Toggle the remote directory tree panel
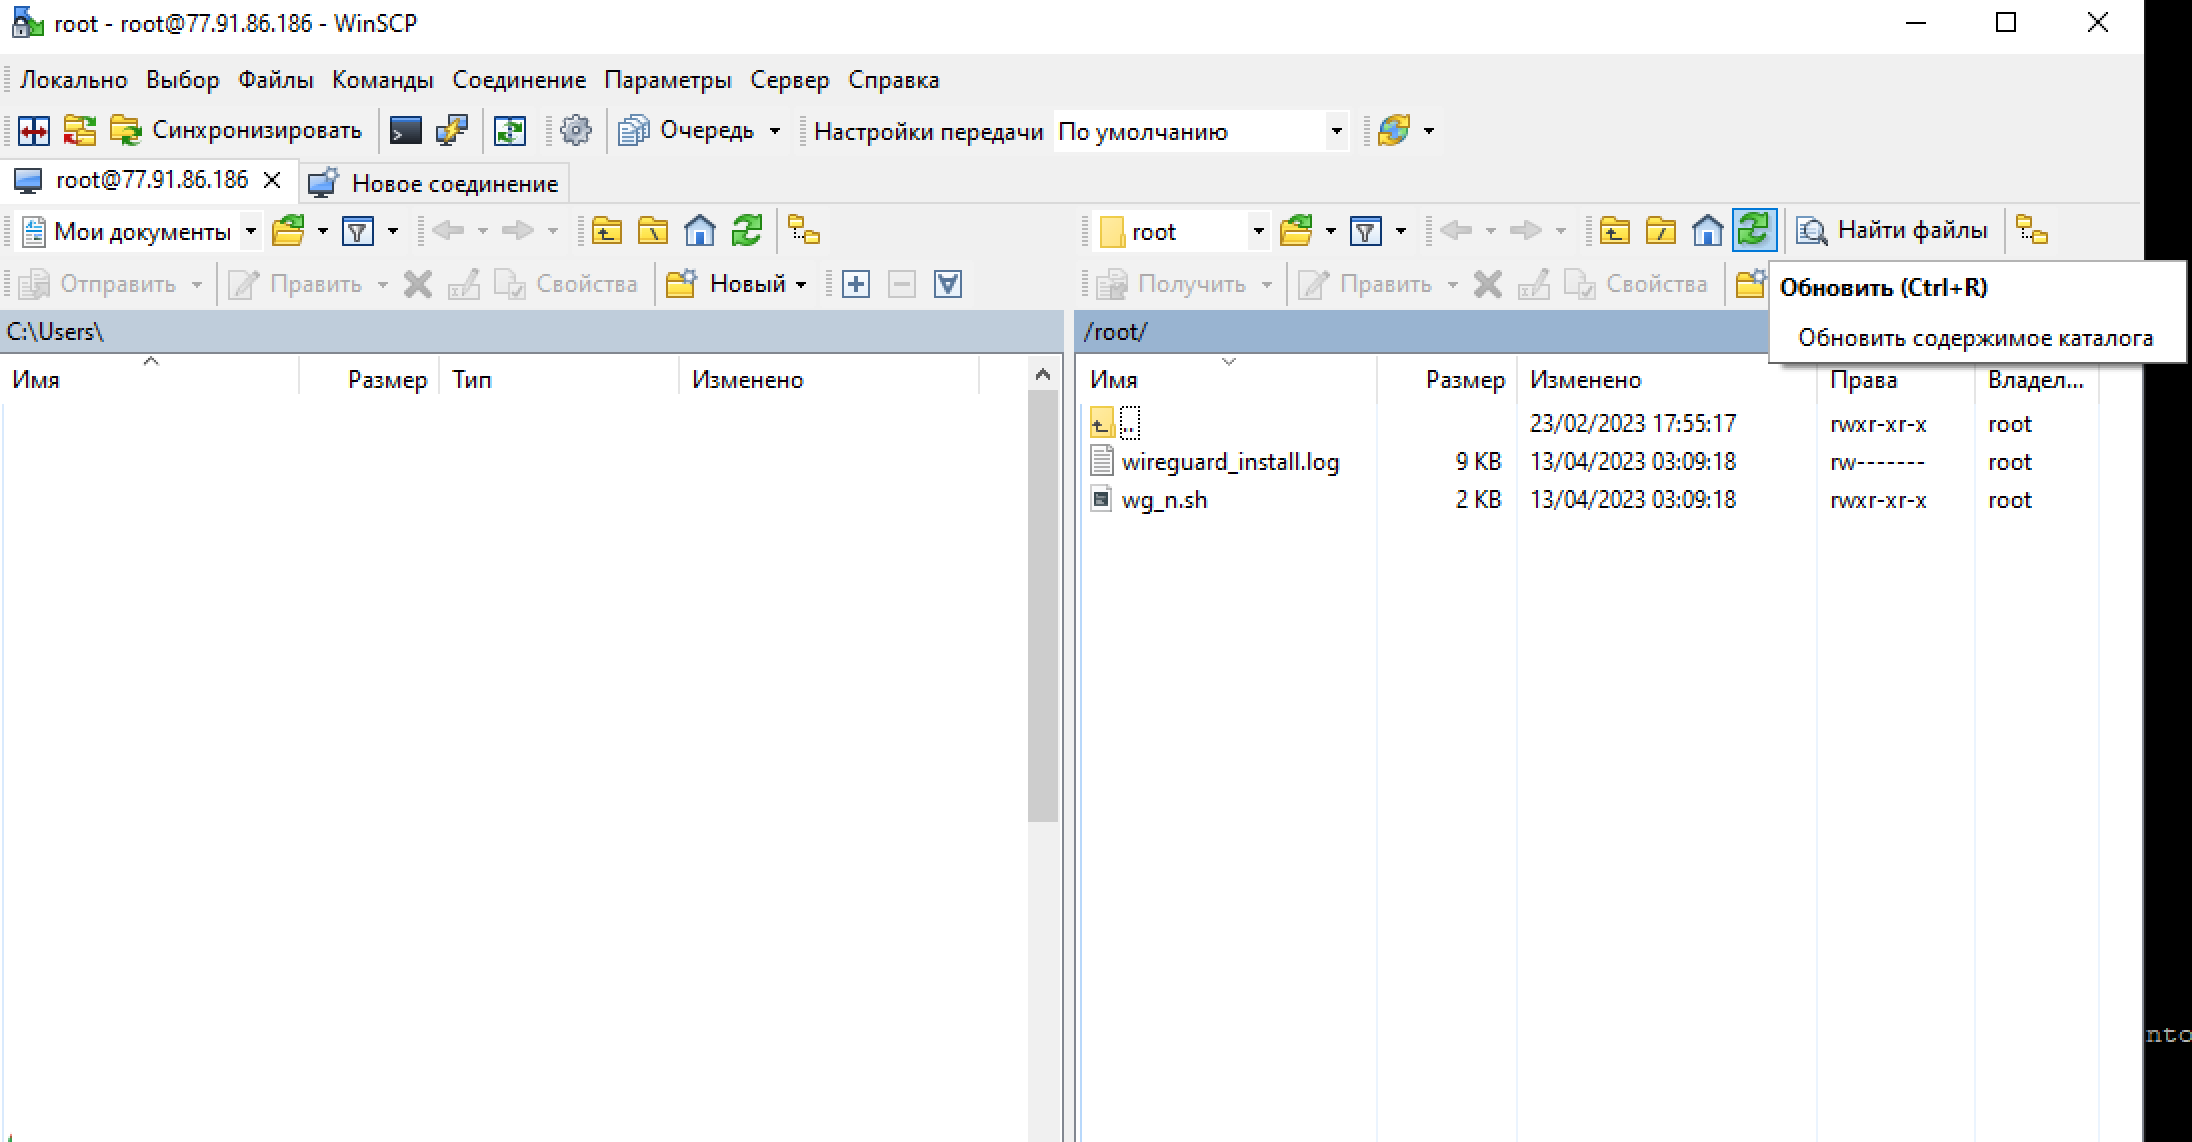The width and height of the screenshot is (2192, 1142). click(2031, 231)
